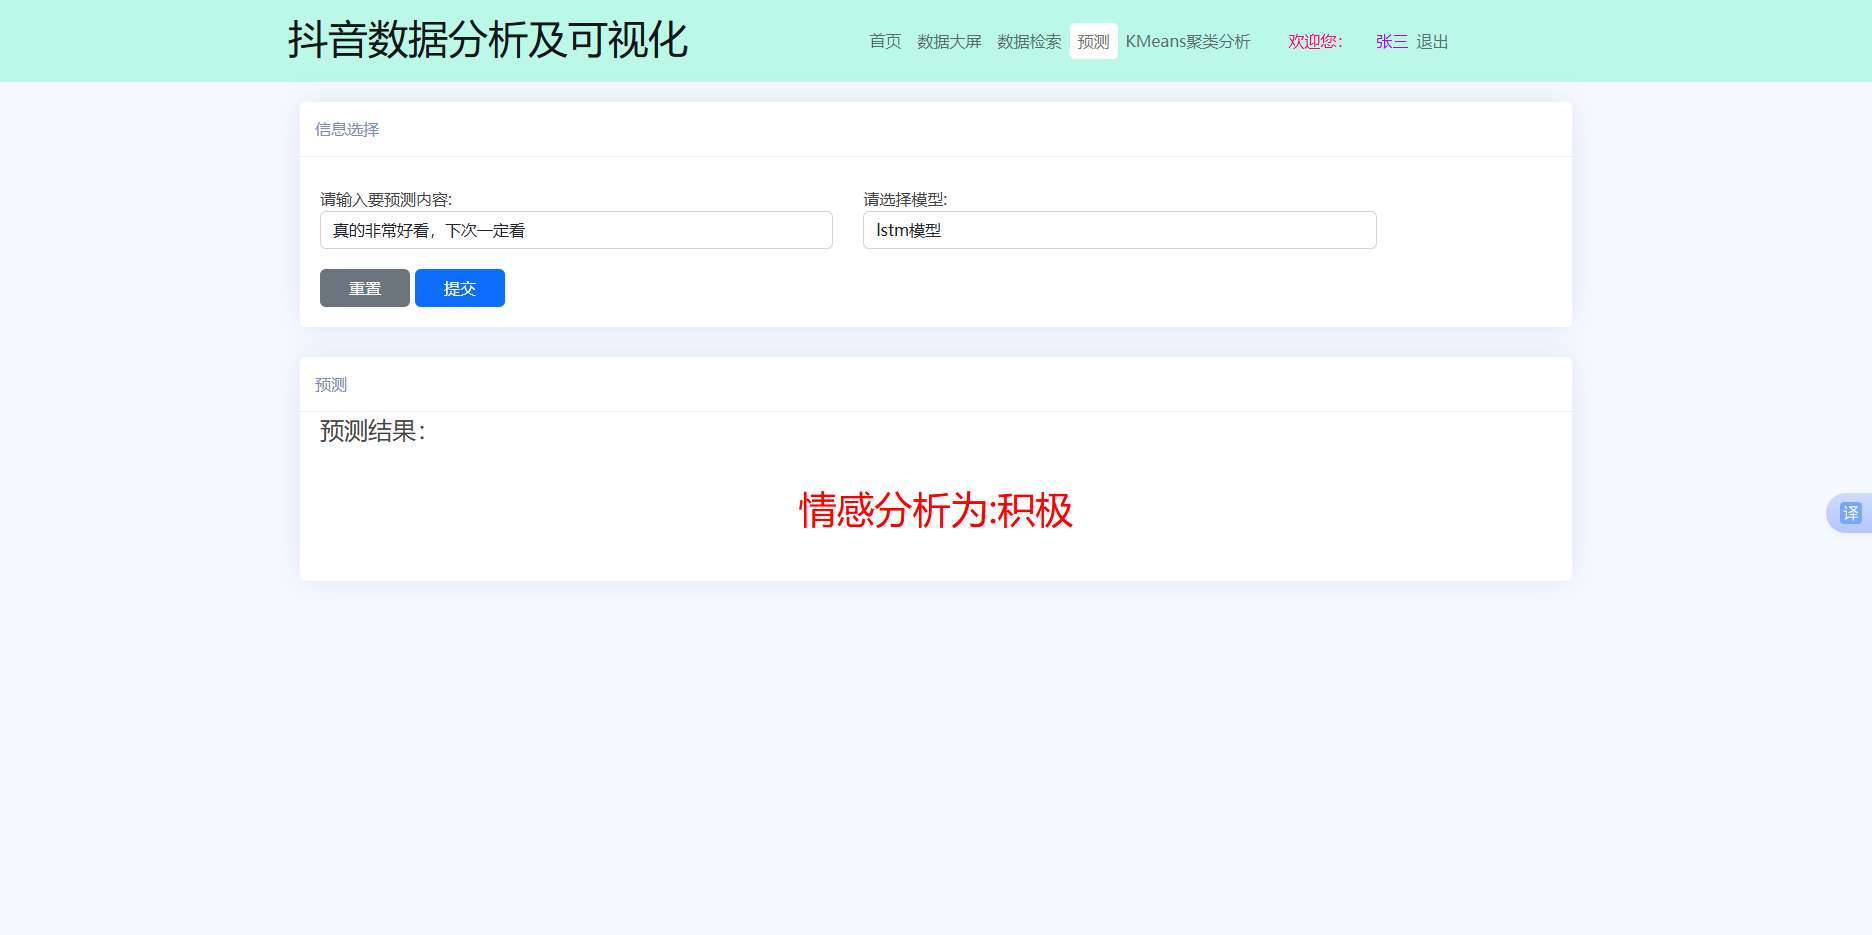Click the 请输入要预测内容 label
The width and height of the screenshot is (1872, 935).
386,199
